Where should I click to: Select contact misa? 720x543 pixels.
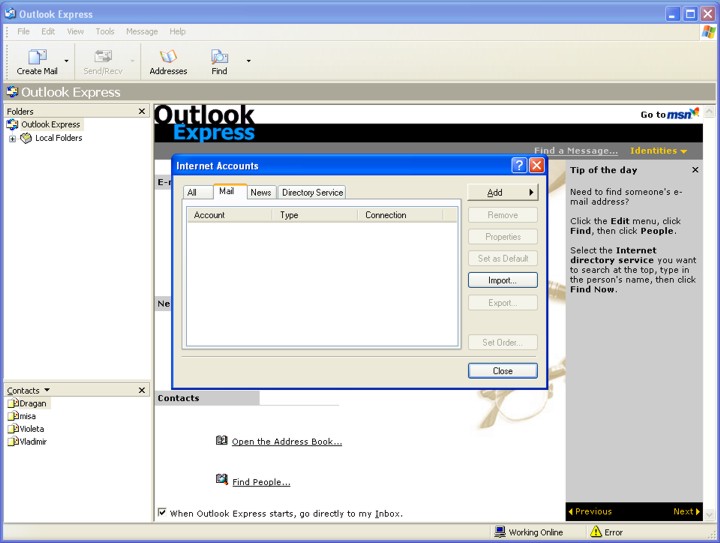(x=28, y=416)
